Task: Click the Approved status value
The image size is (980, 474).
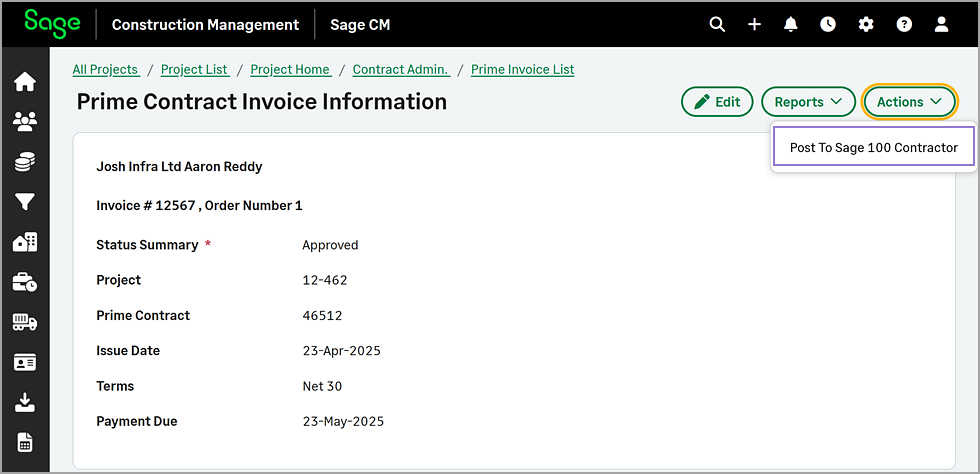Action: tap(330, 245)
